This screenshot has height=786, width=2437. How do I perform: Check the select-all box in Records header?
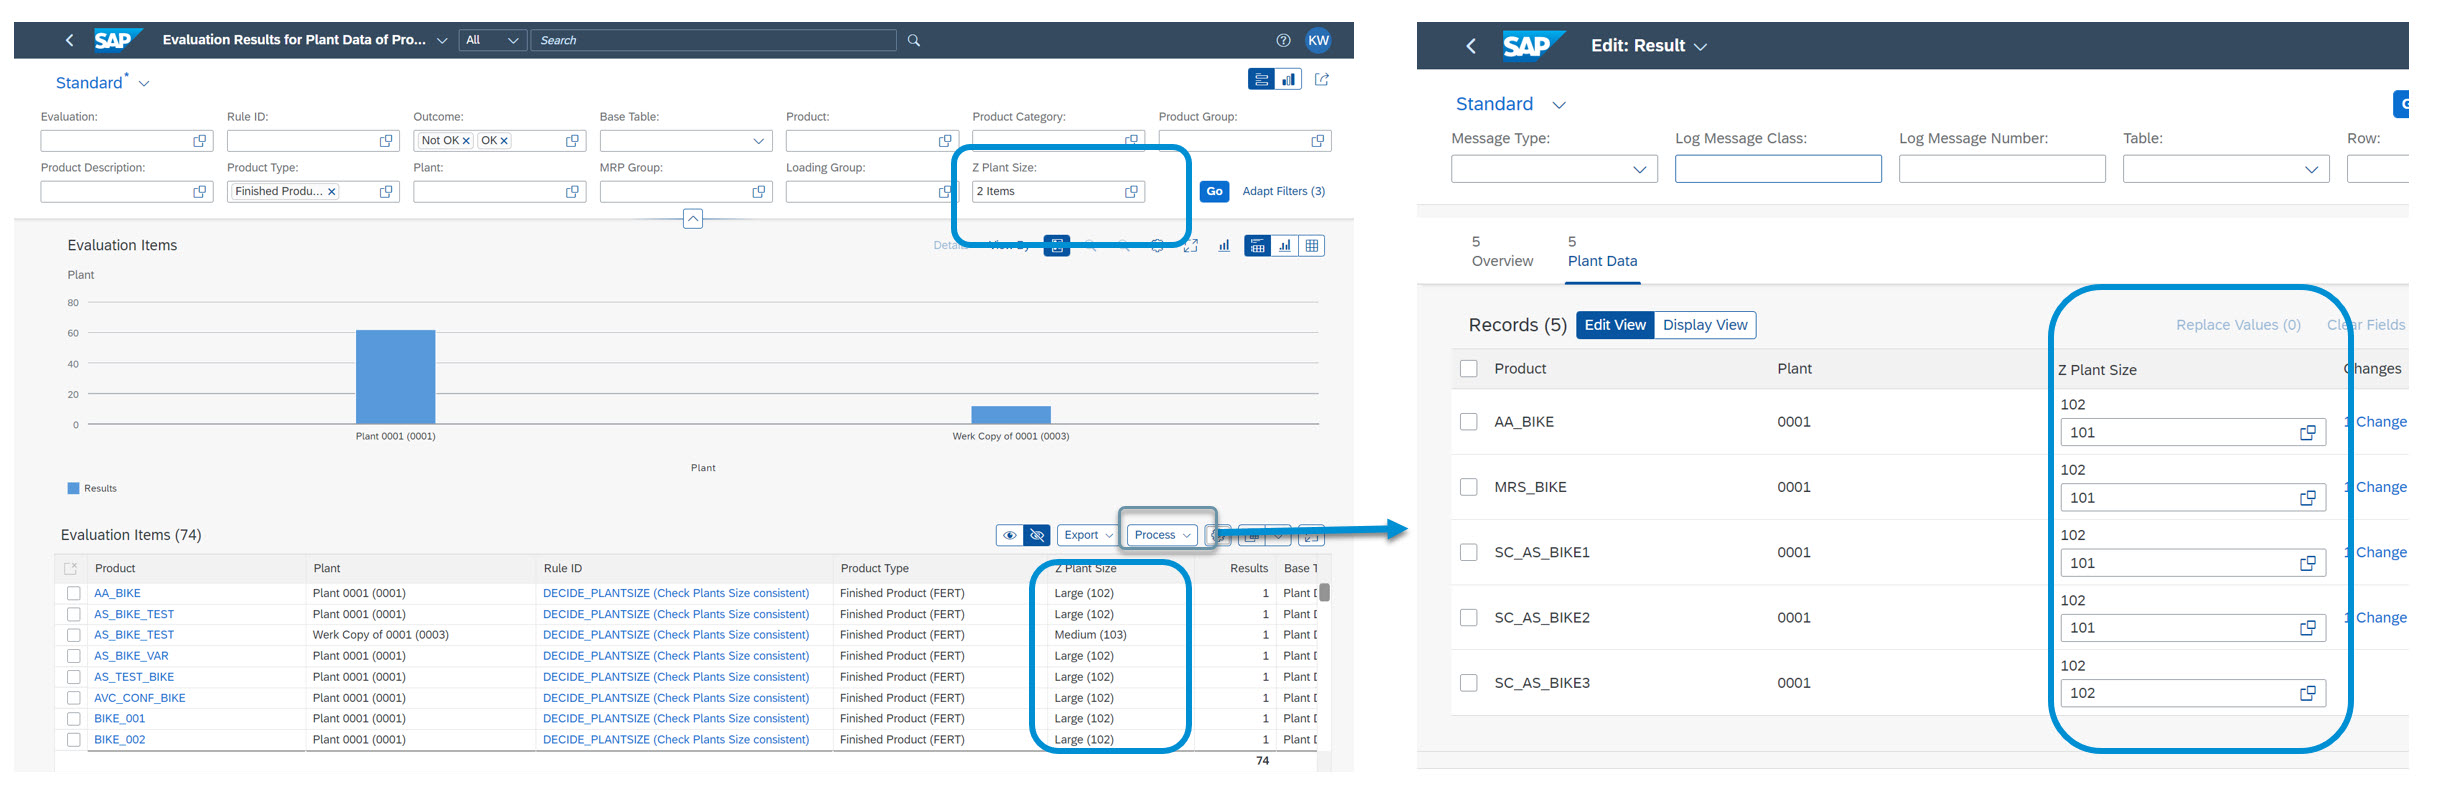1469,369
